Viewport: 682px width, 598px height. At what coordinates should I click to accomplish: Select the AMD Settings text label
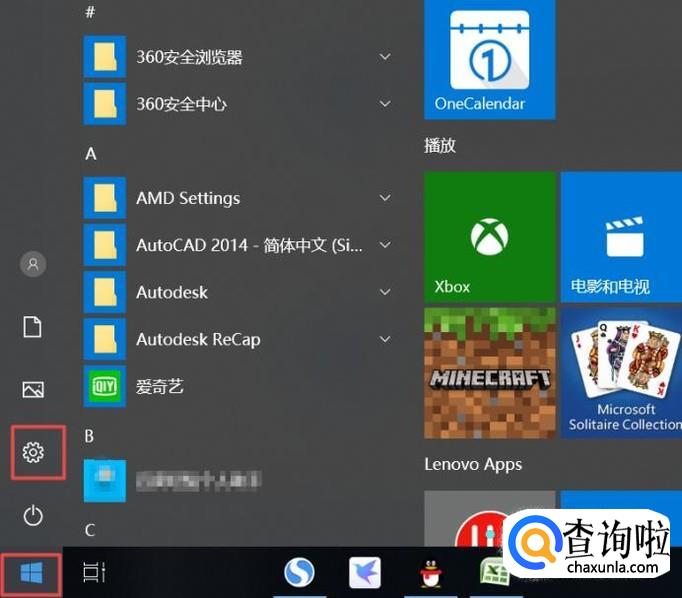tap(188, 198)
